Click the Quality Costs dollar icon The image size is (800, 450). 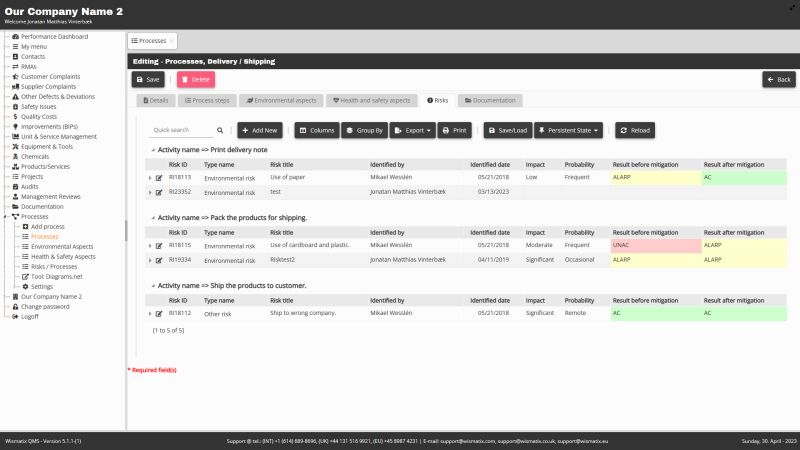15,117
